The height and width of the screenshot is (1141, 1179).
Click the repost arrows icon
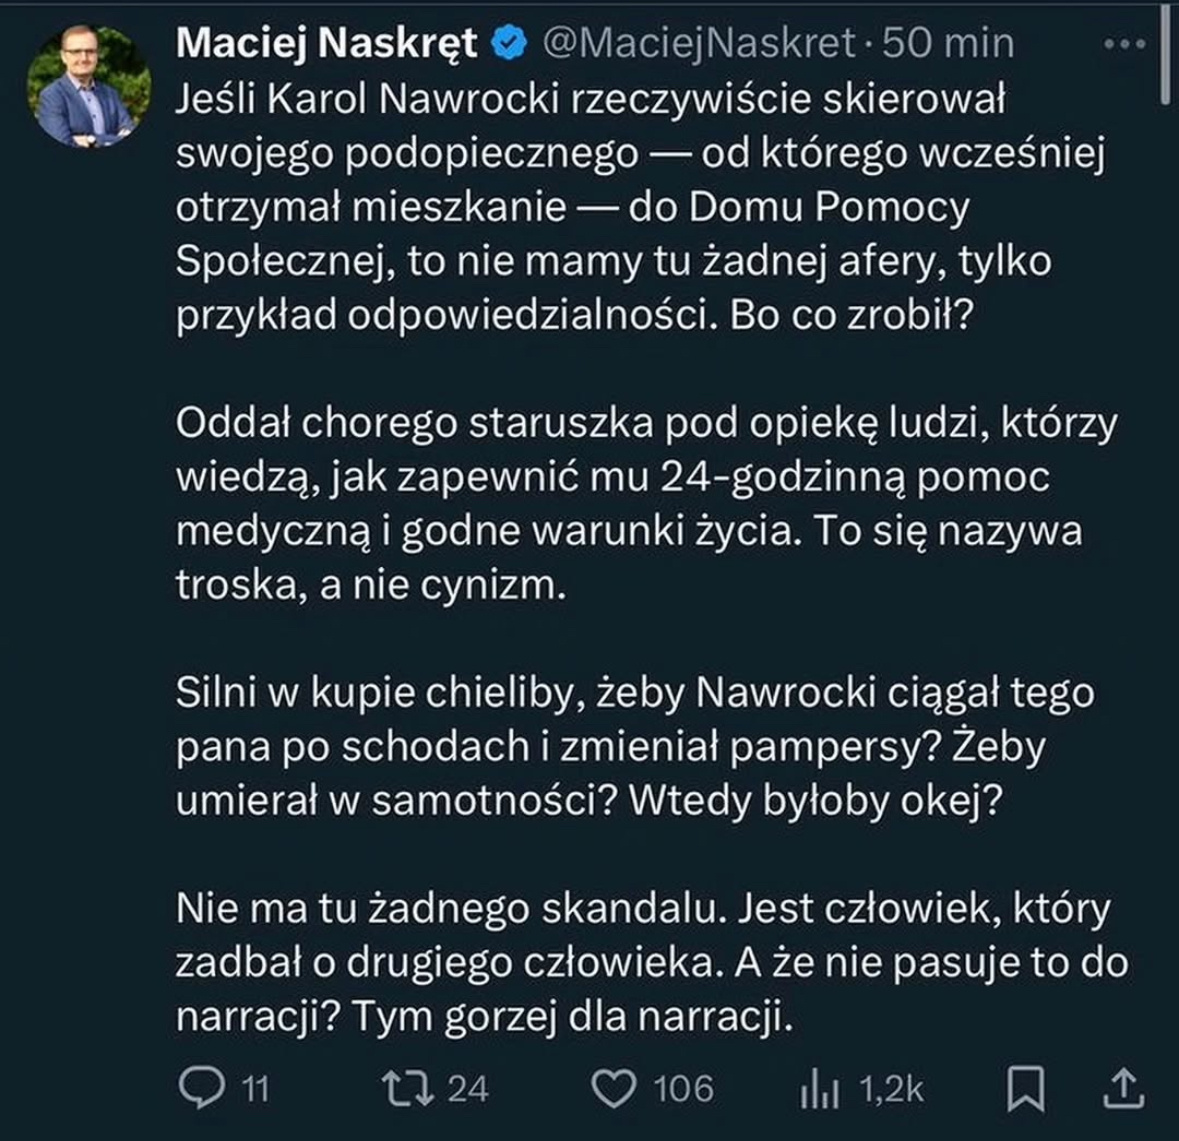[x=408, y=1088]
